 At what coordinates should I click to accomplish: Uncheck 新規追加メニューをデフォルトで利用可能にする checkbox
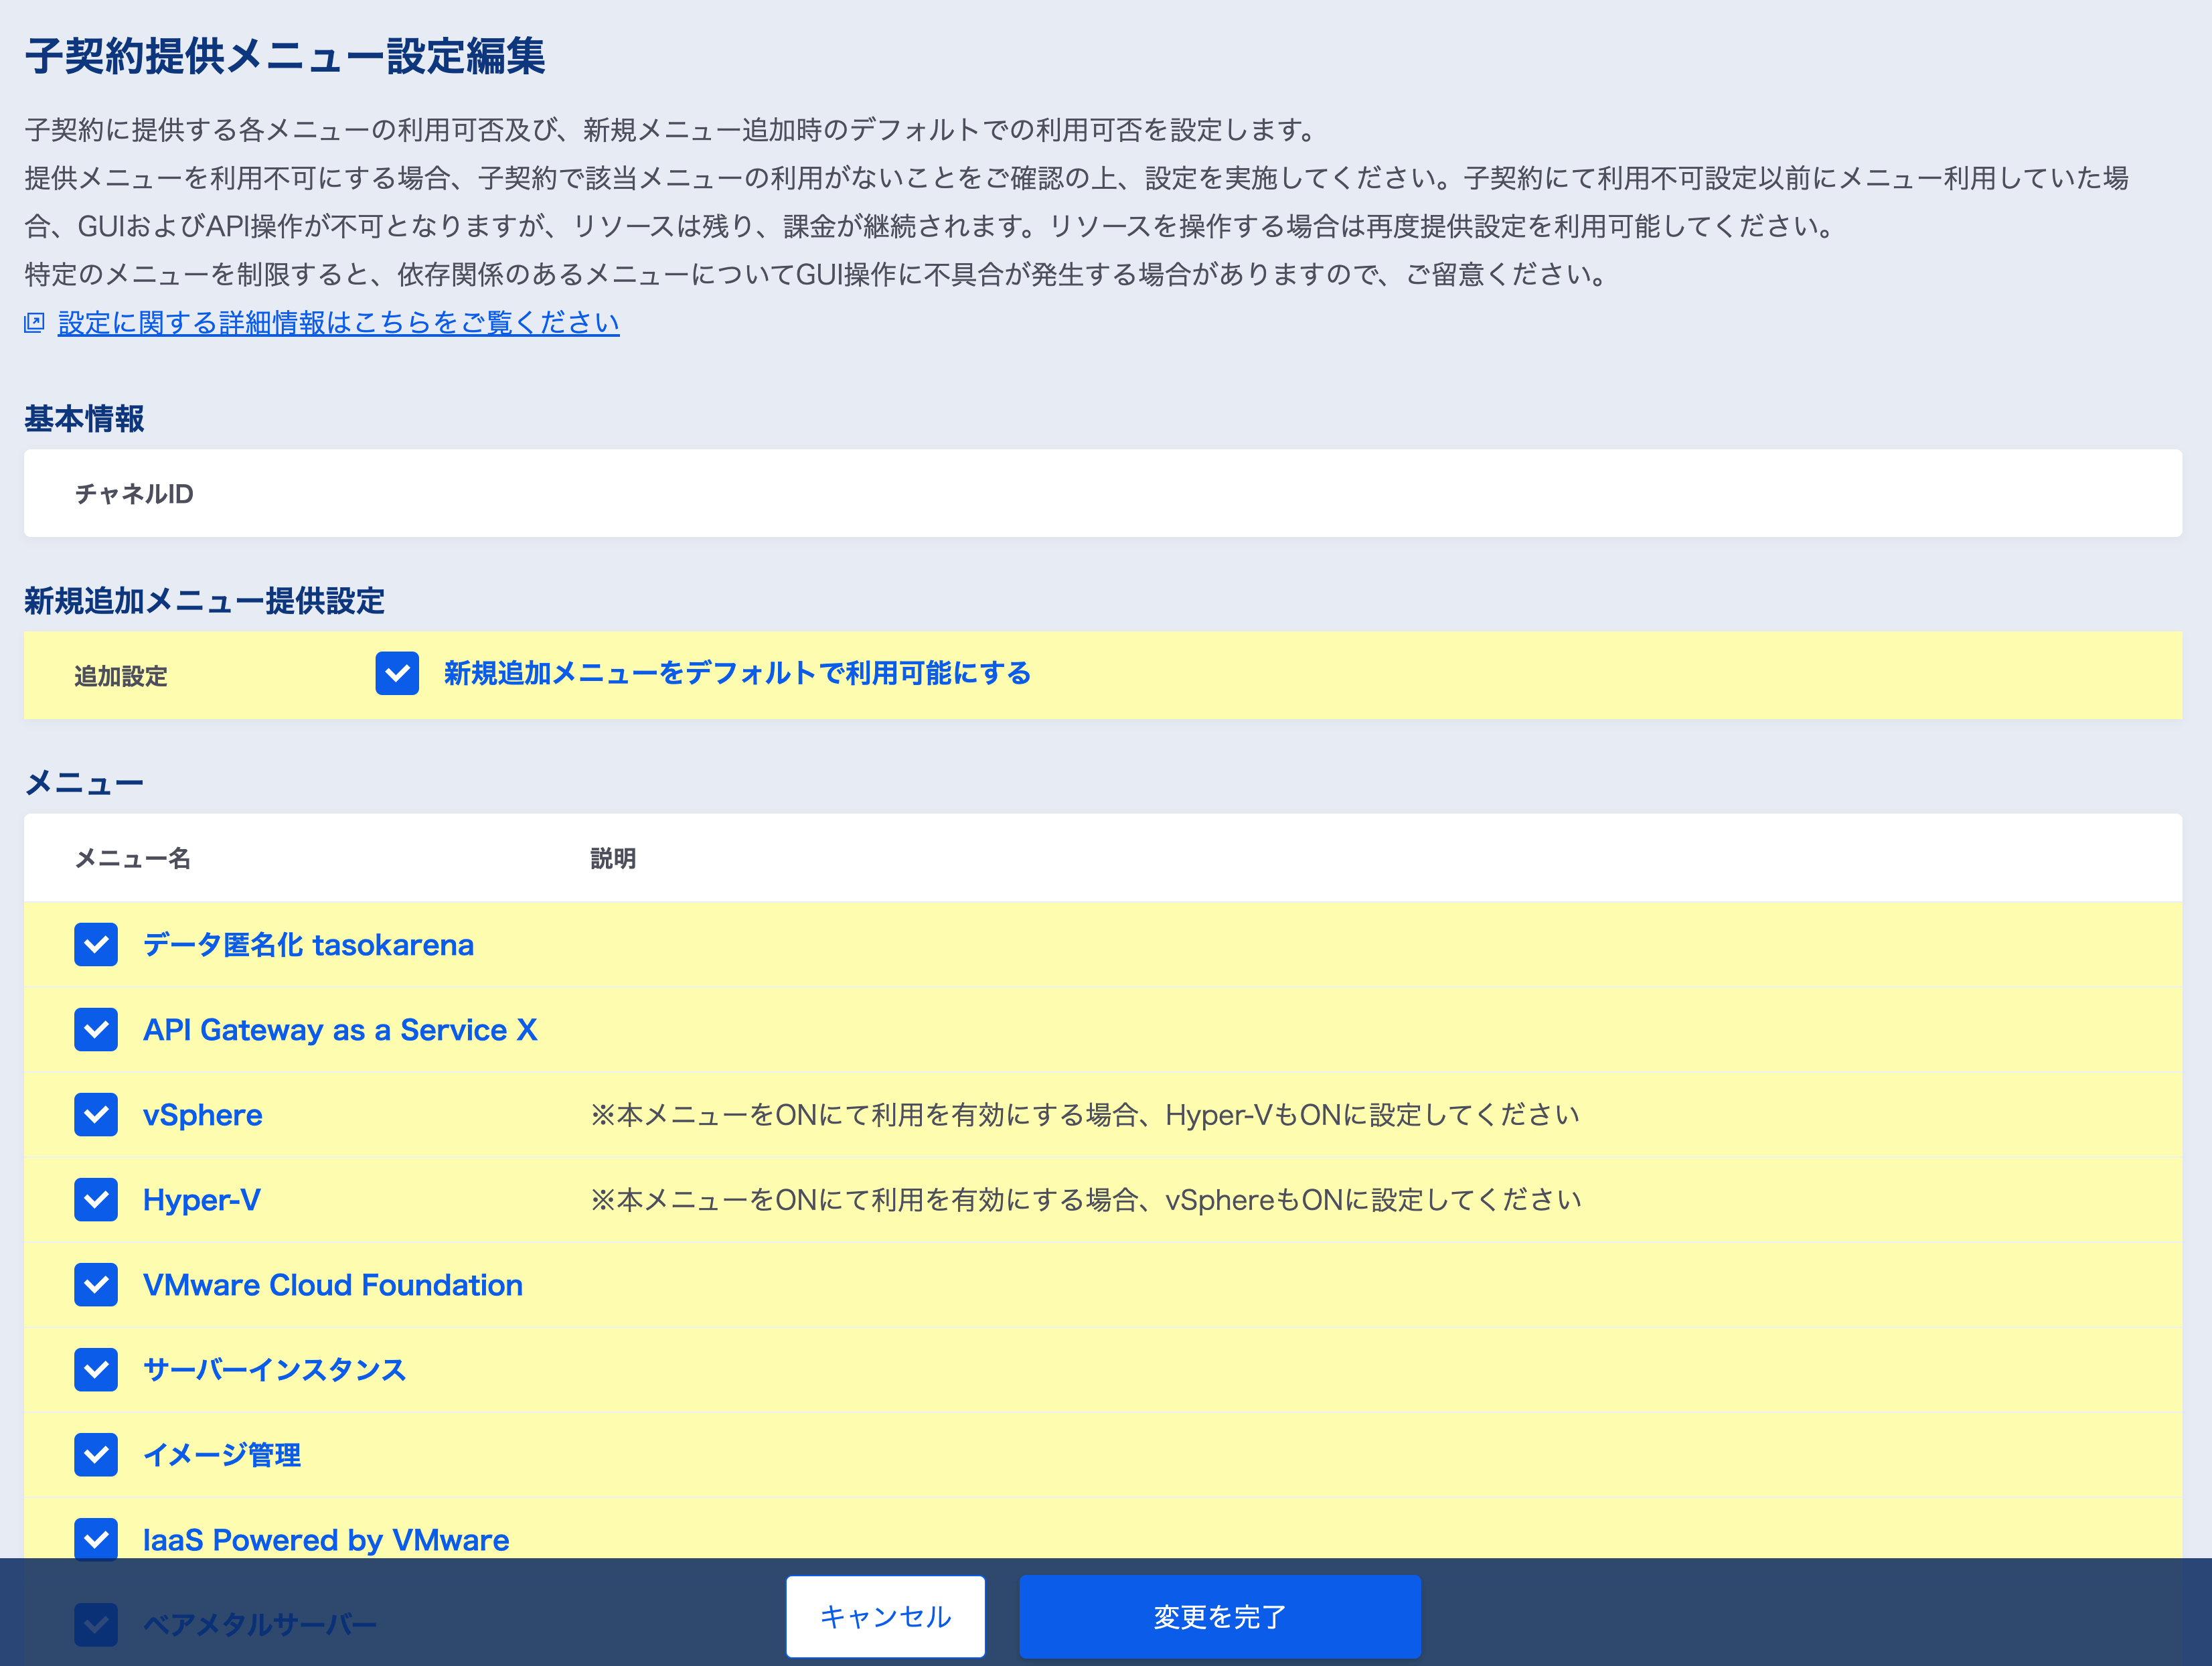[397, 673]
